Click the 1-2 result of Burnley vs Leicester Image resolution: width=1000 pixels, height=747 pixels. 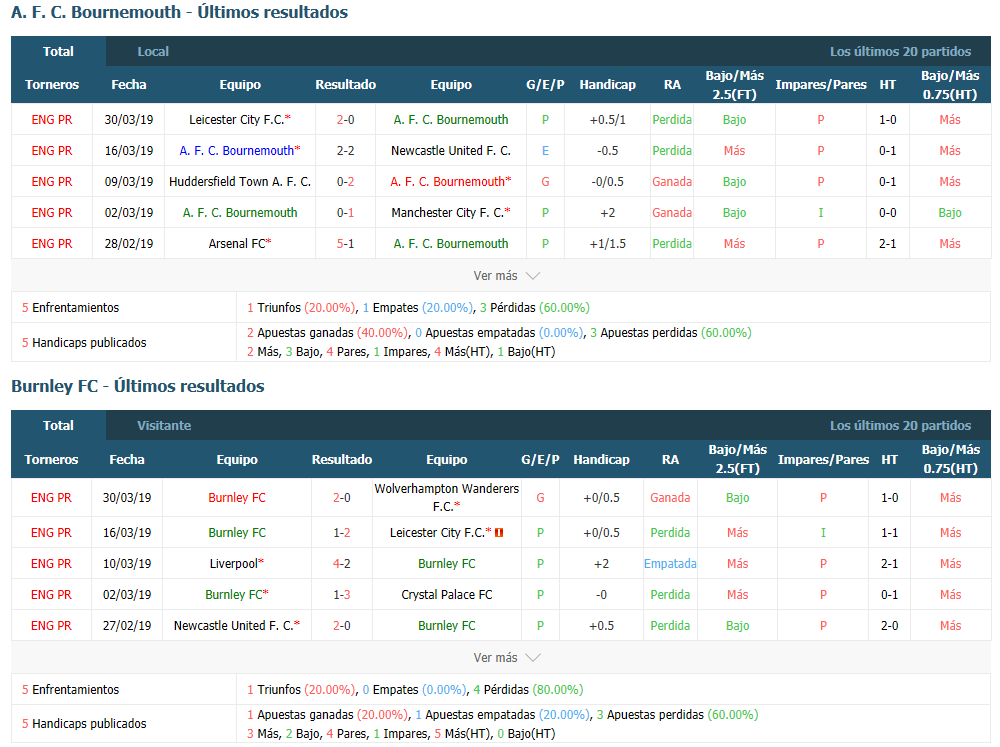(342, 533)
